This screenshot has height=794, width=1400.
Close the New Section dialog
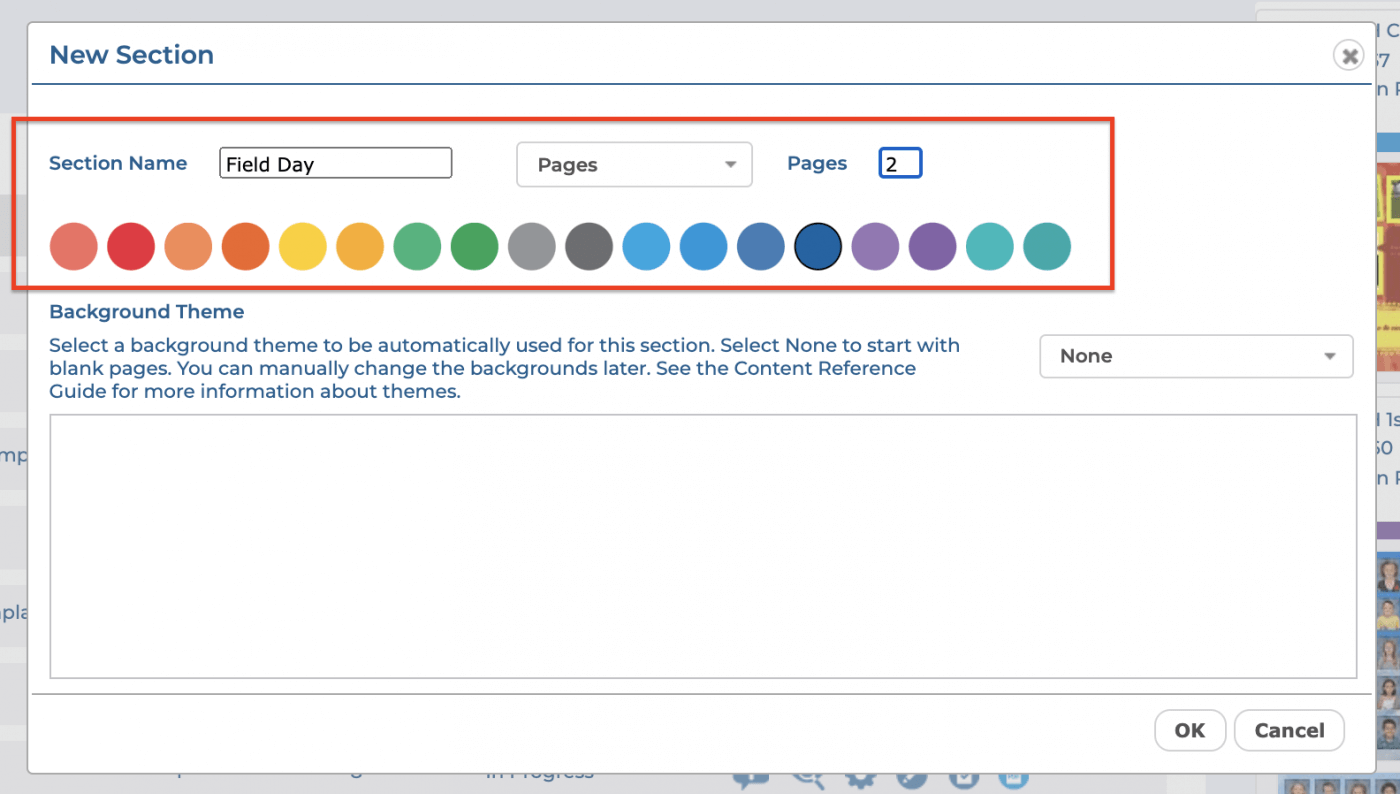1349,56
